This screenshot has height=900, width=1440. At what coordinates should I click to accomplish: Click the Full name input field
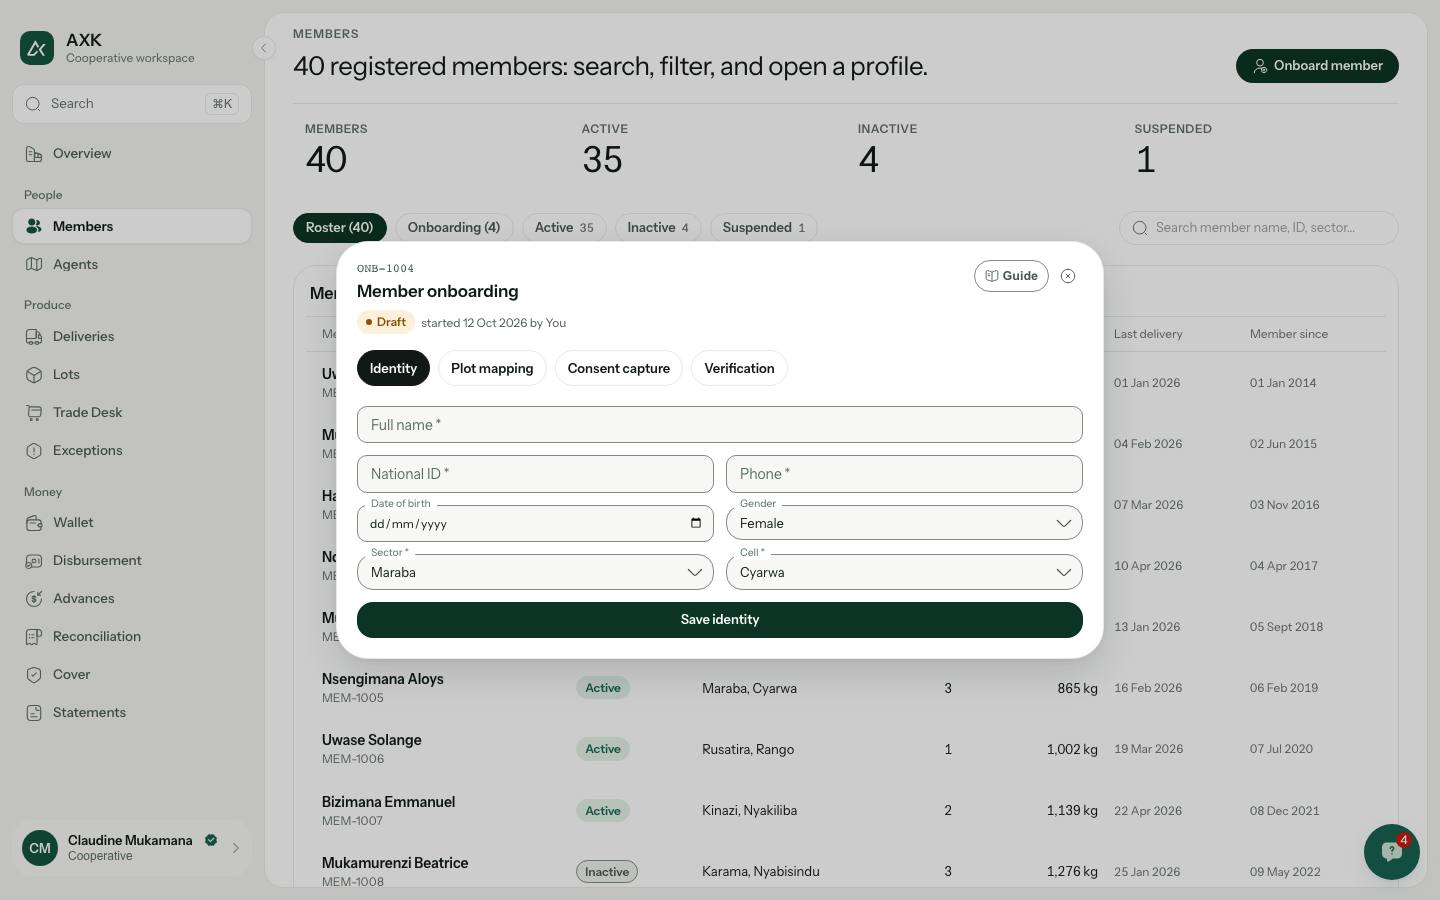(x=720, y=425)
